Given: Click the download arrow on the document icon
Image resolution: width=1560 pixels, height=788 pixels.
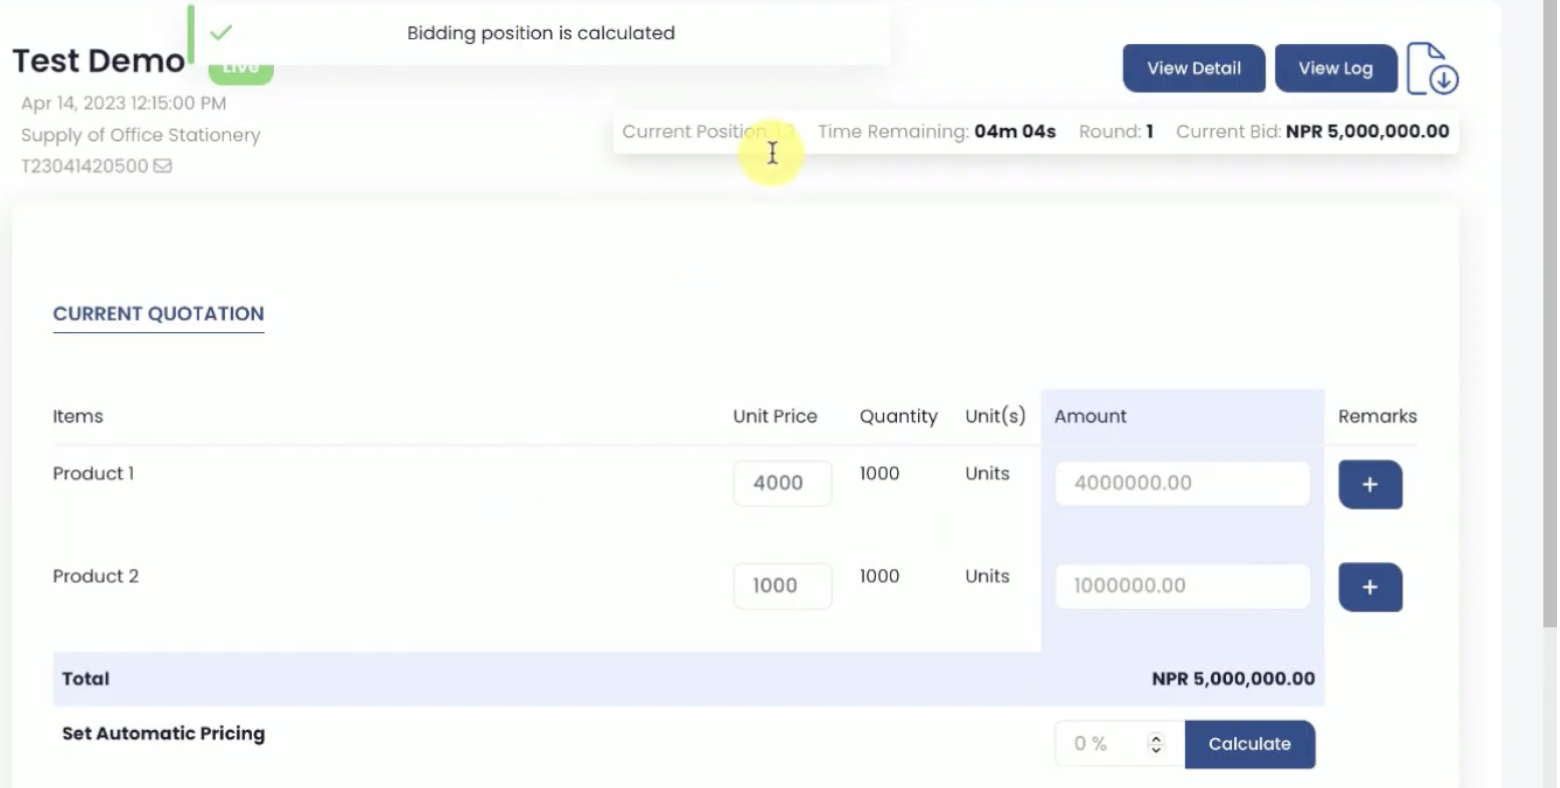Looking at the screenshot, I should (1441, 80).
